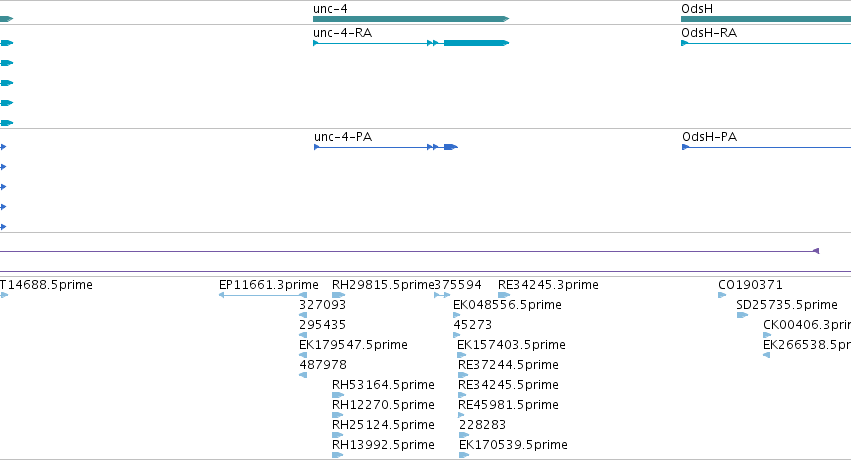Open the OdsH gene label
This screenshot has width=851, height=460.
tap(697, 9)
